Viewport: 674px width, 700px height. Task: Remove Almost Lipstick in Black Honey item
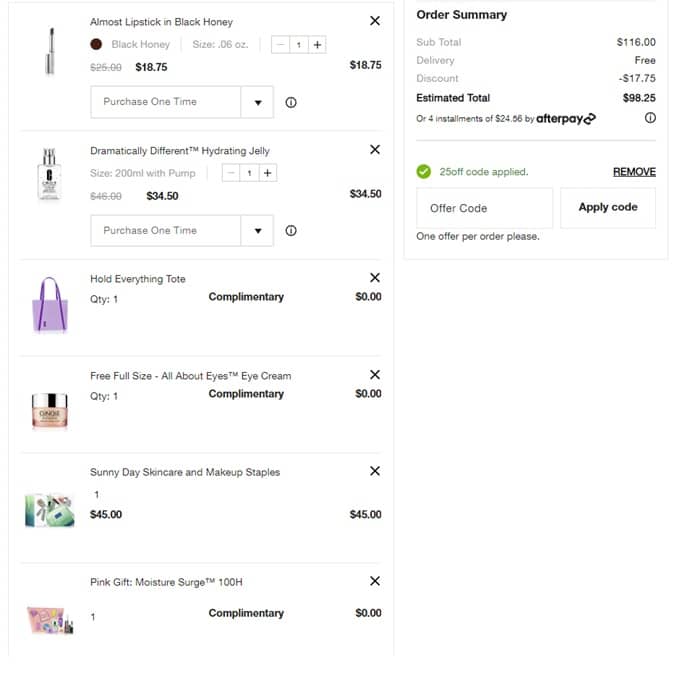point(375,21)
